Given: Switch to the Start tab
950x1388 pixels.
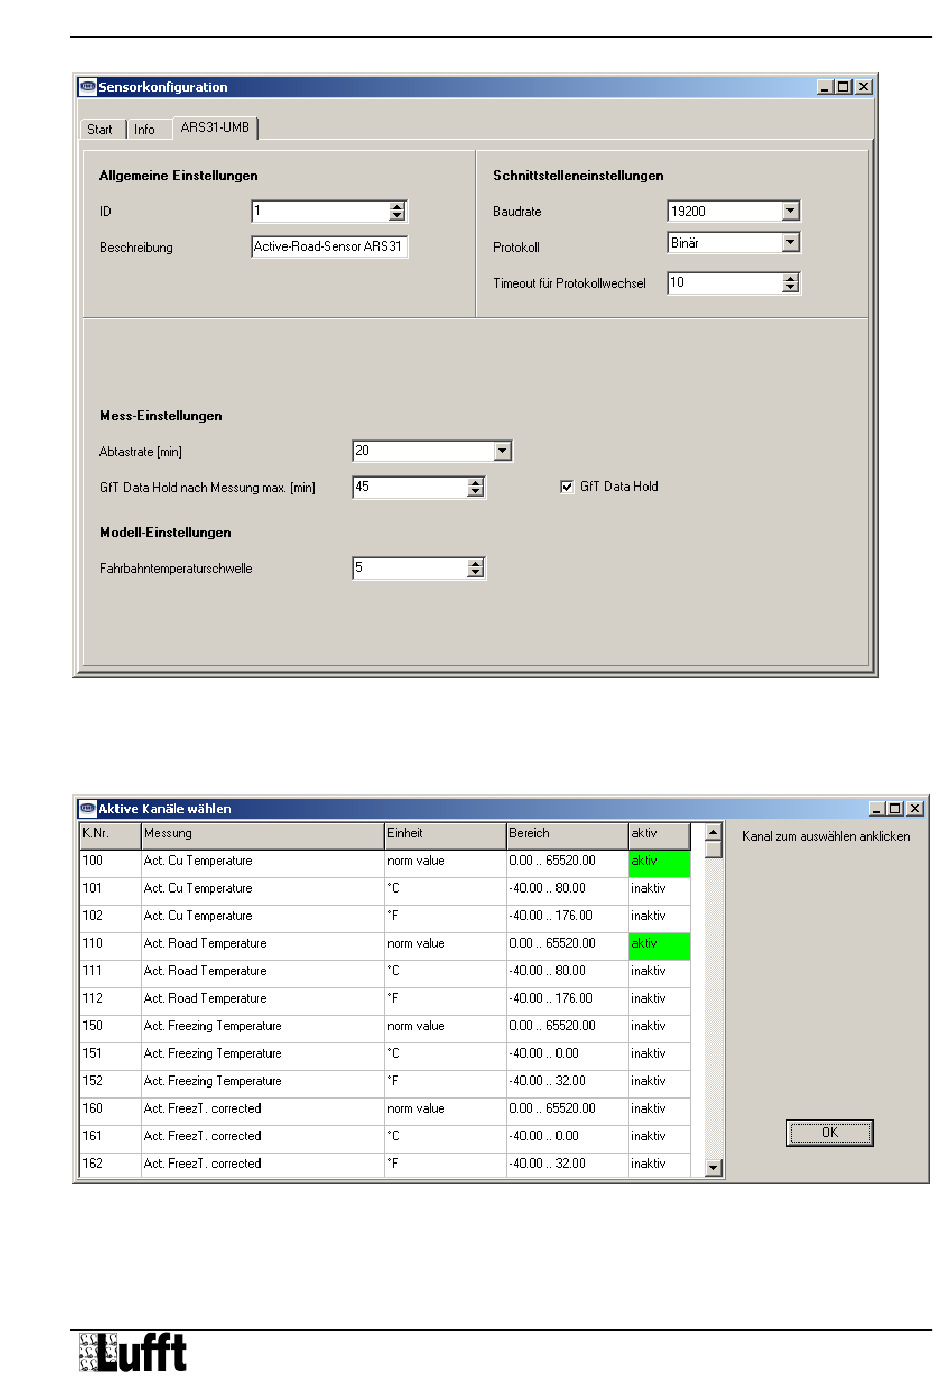Looking at the screenshot, I should (x=100, y=129).
